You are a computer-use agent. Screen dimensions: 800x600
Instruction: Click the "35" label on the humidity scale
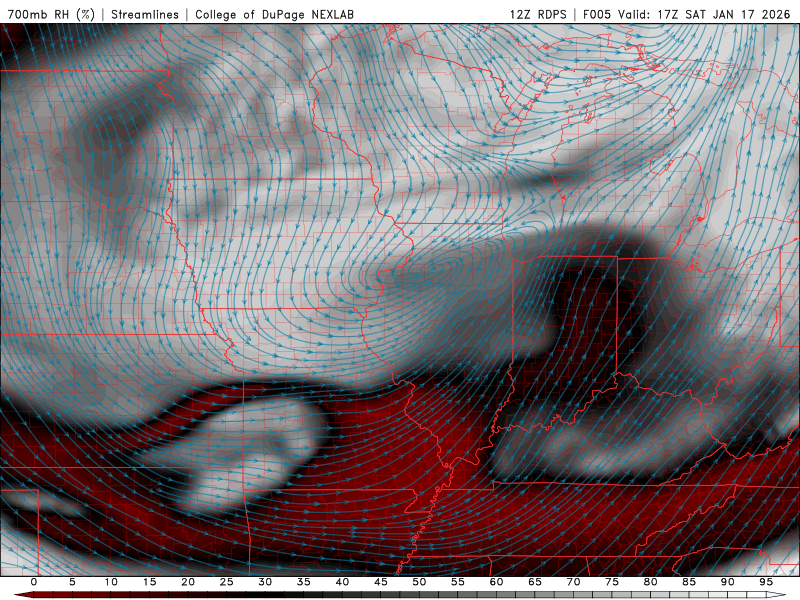pyautogui.click(x=304, y=582)
